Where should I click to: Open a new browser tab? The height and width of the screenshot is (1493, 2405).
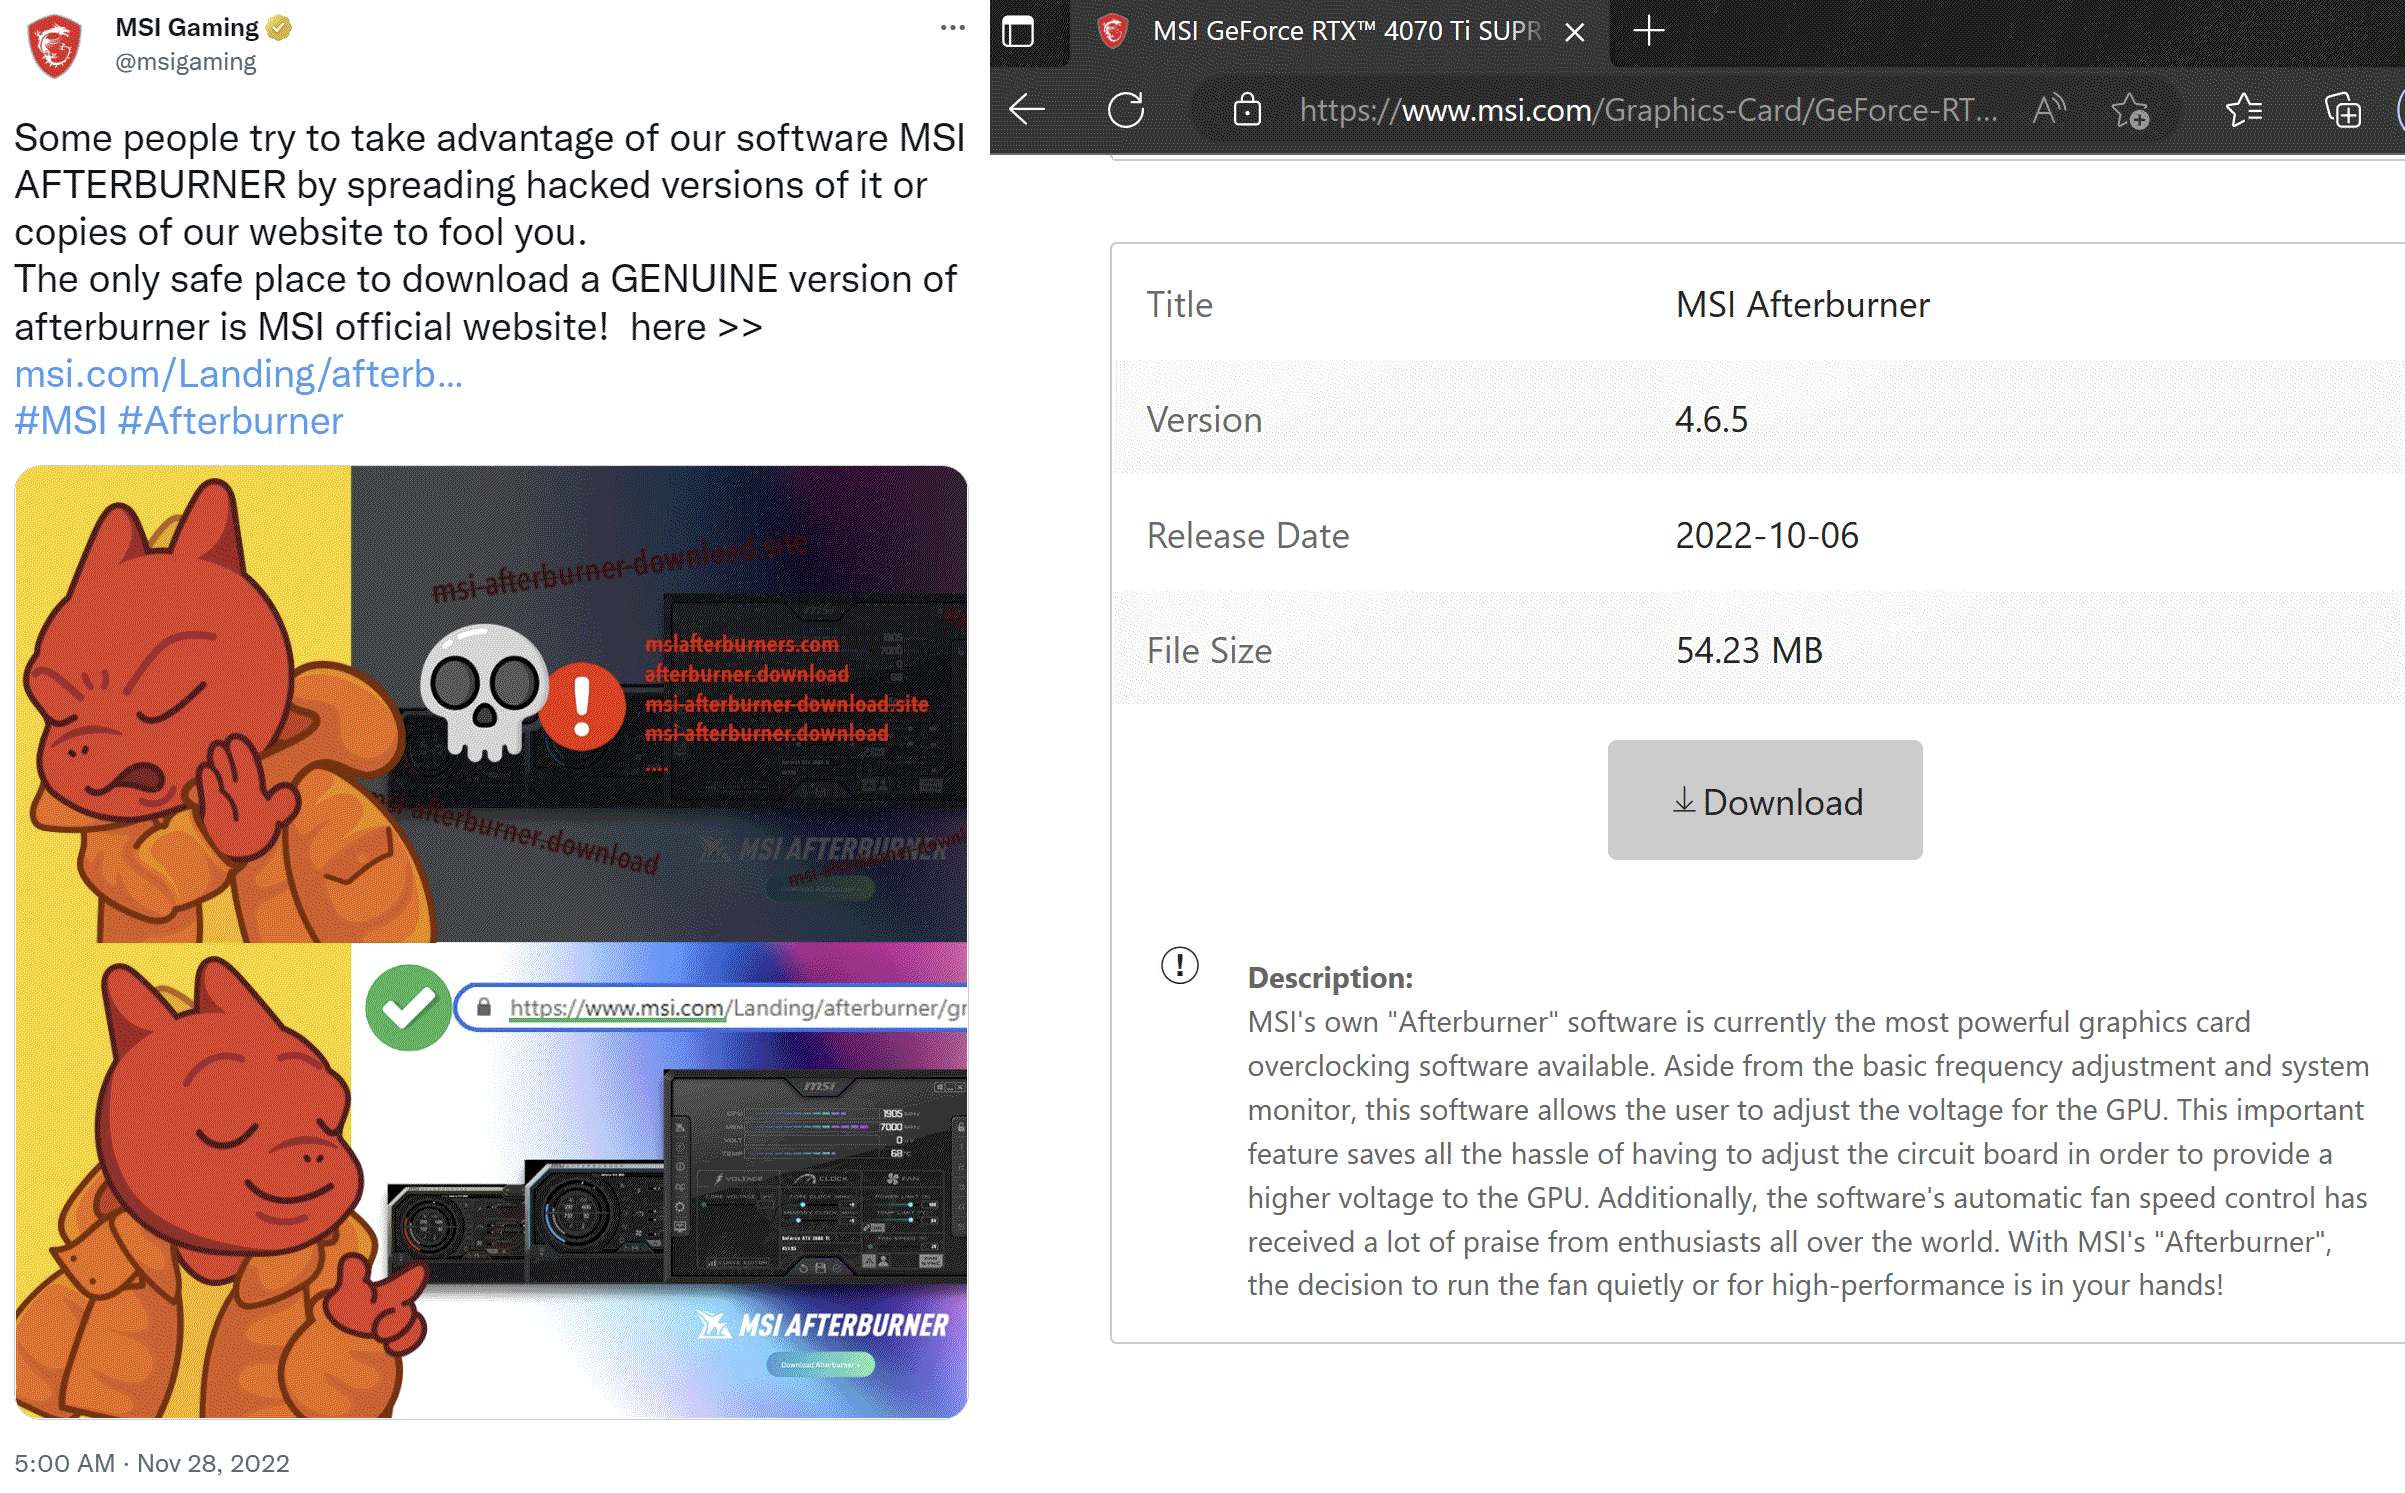(1649, 31)
